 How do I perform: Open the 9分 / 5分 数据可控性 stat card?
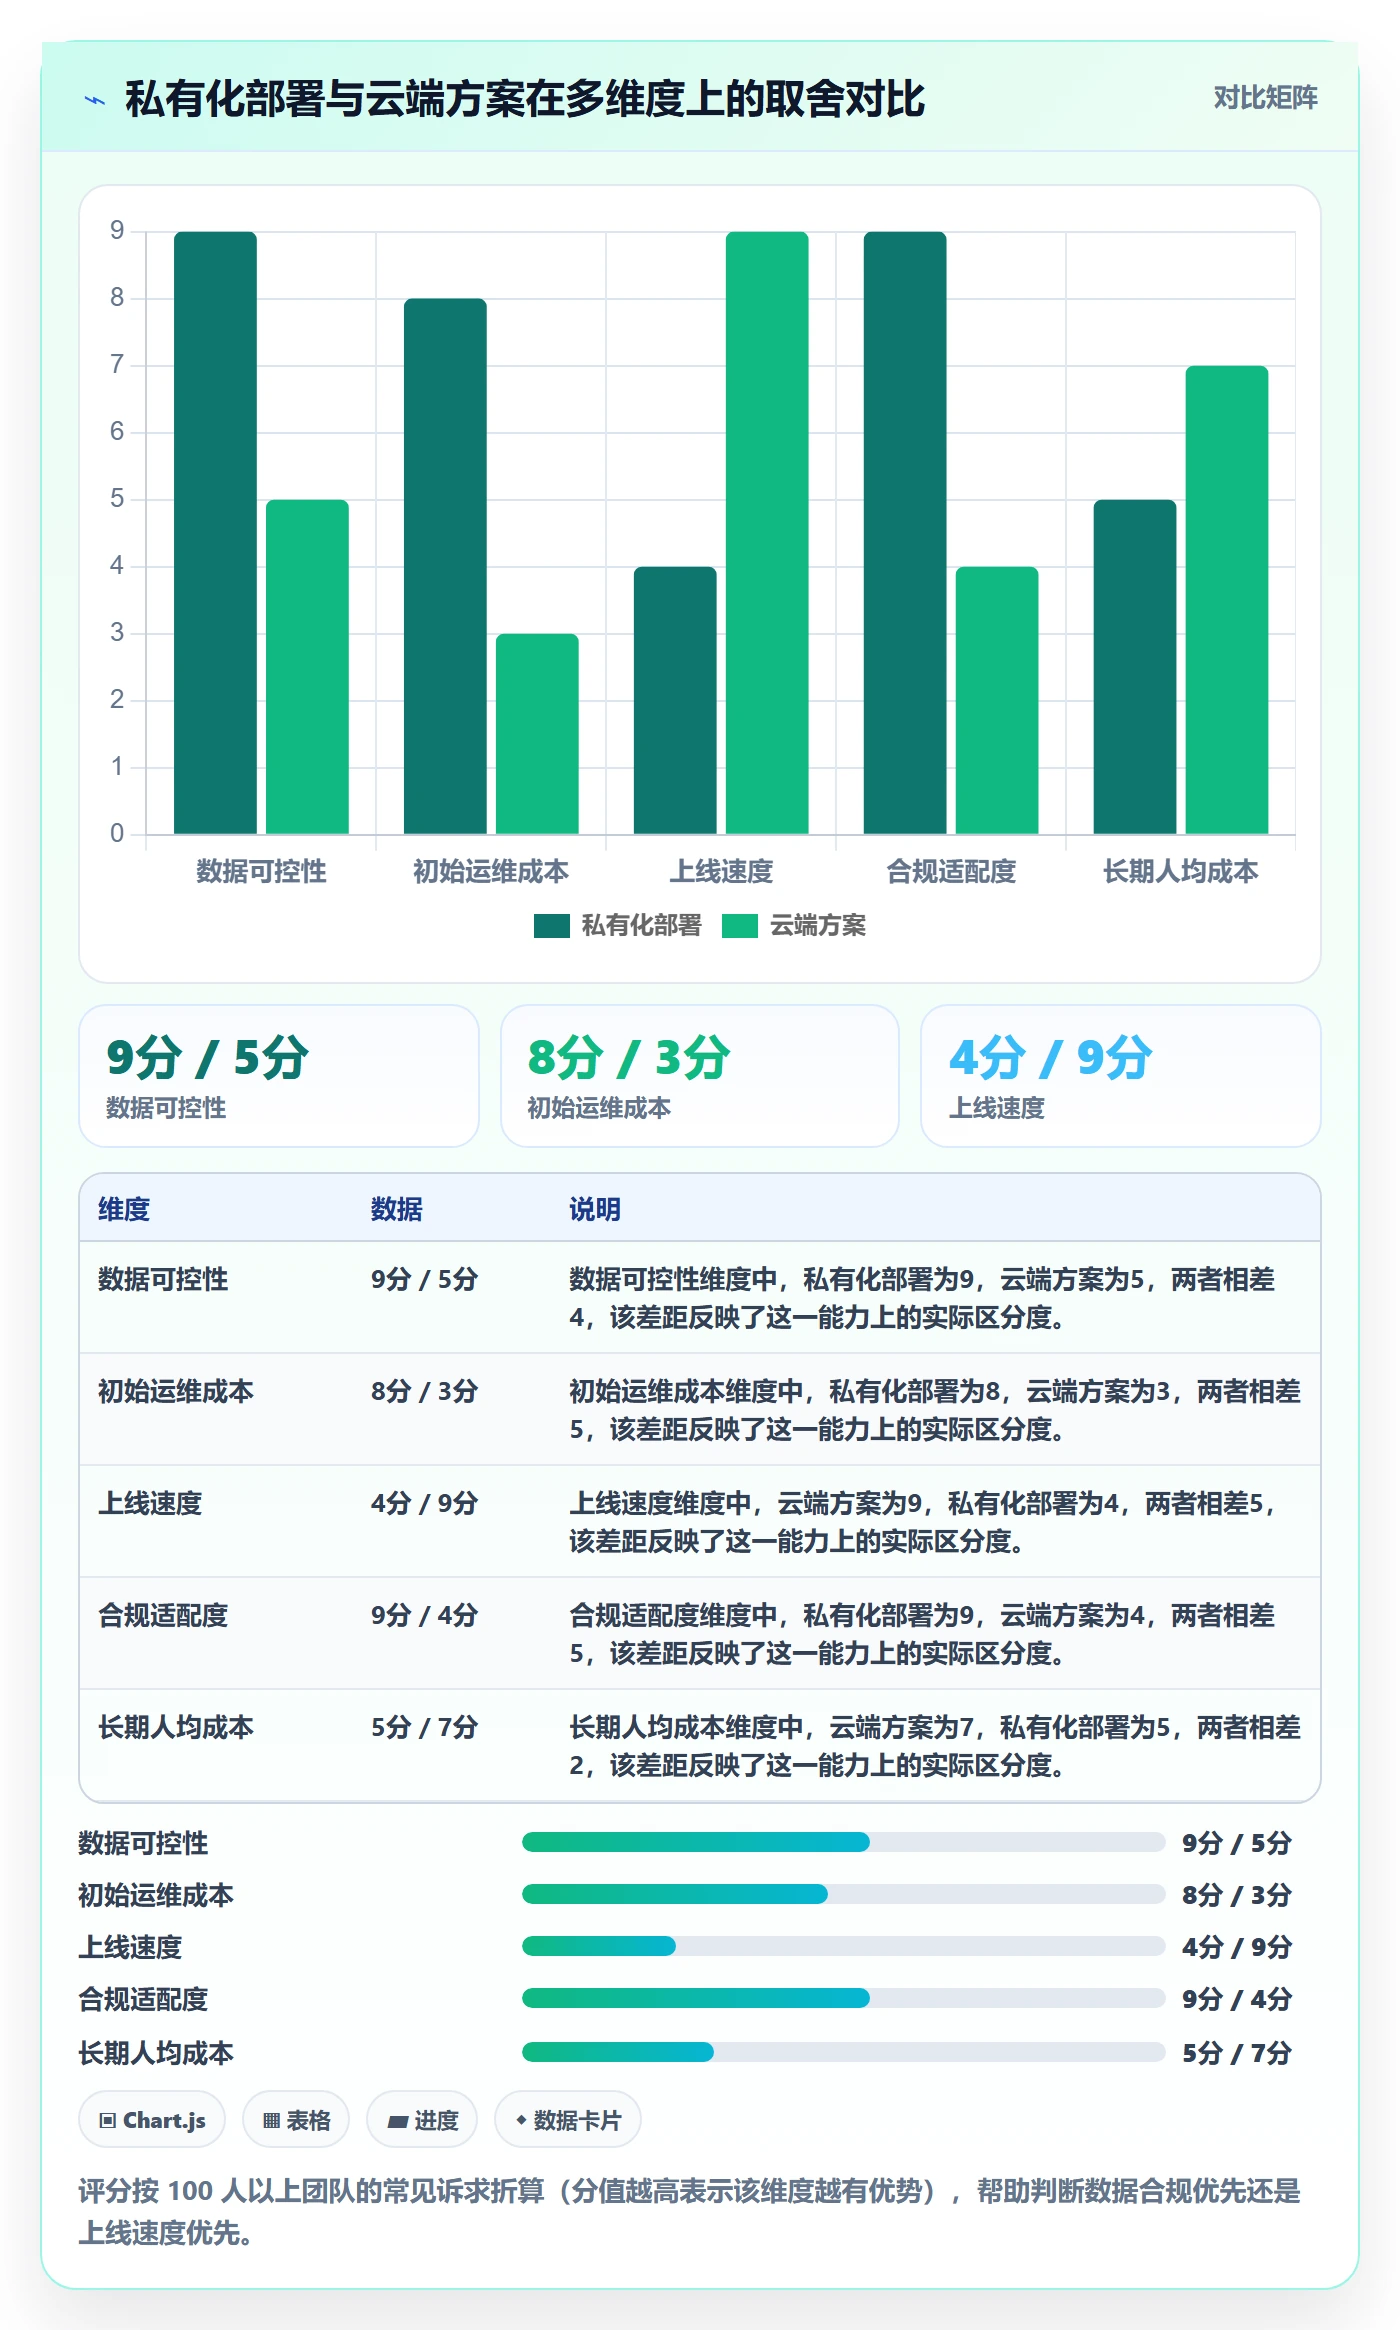(279, 1076)
